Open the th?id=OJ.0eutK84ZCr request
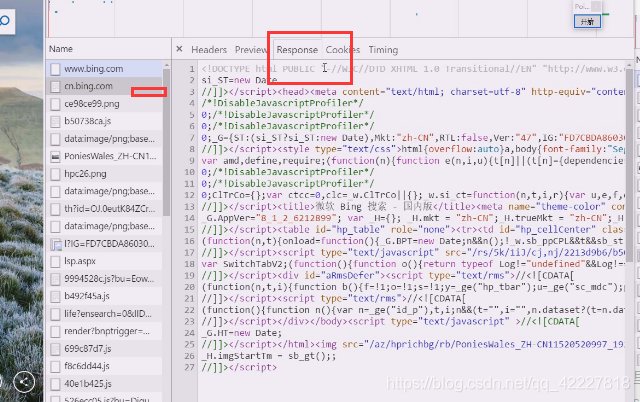The height and width of the screenshot is (402, 640). coord(104,209)
